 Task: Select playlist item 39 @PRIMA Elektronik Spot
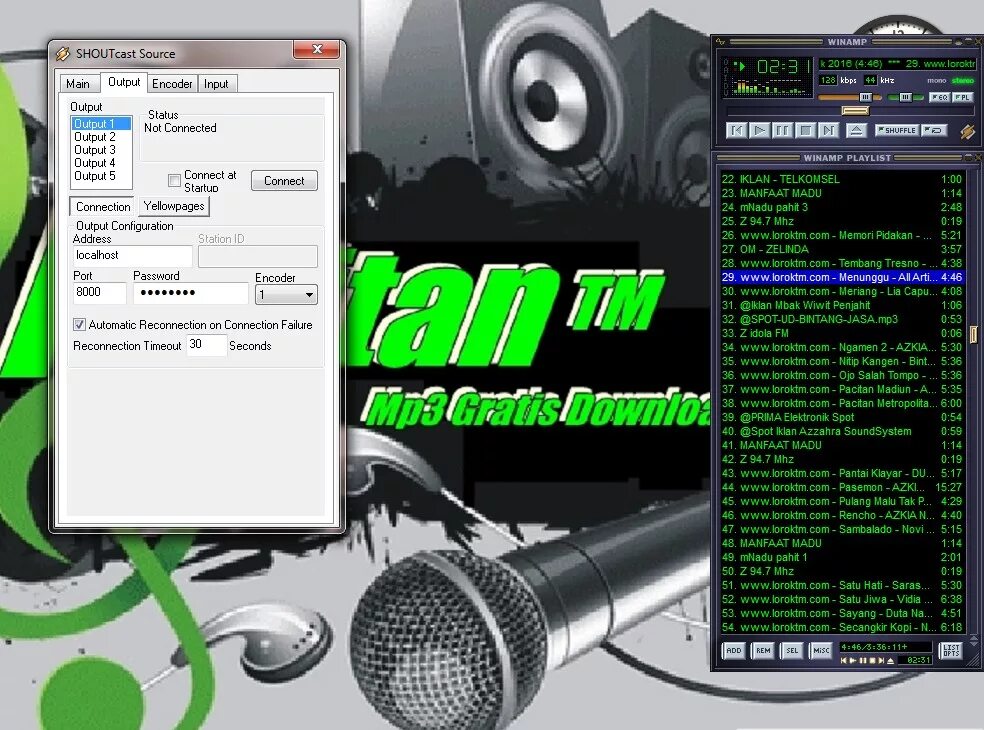[x=842, y=417]
